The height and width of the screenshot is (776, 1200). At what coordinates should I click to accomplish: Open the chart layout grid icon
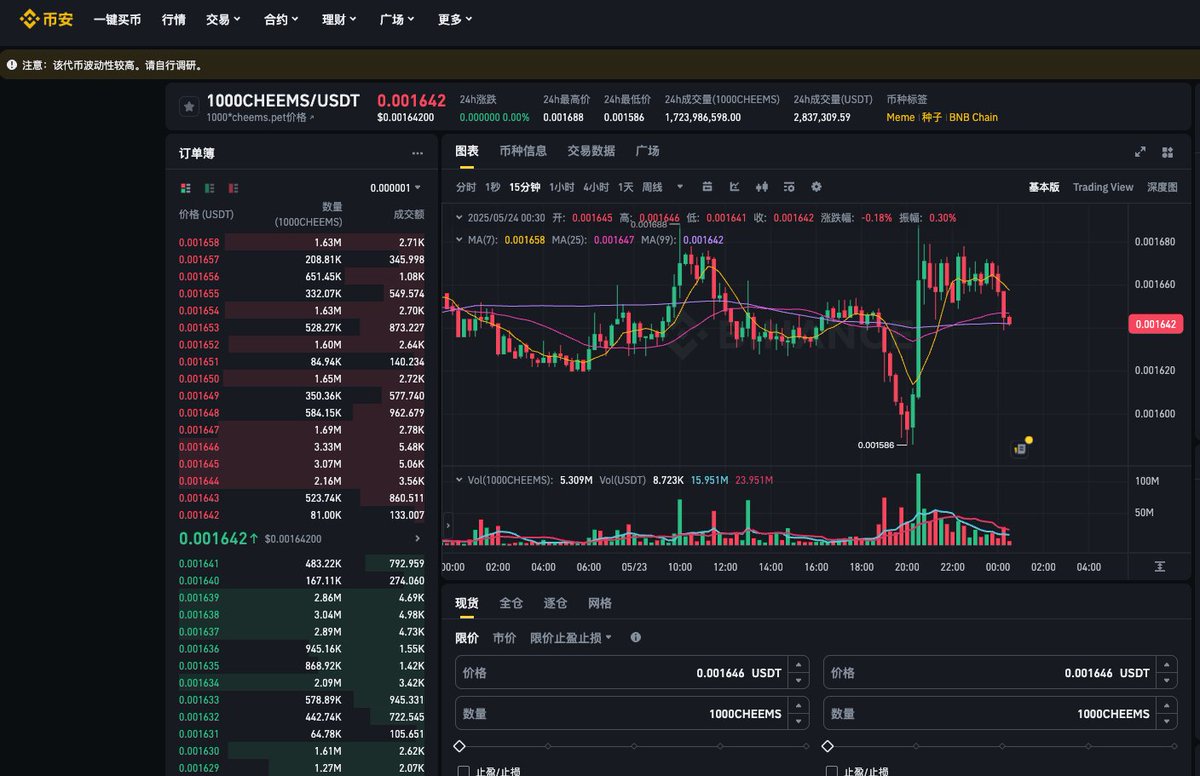(1167, 152)
